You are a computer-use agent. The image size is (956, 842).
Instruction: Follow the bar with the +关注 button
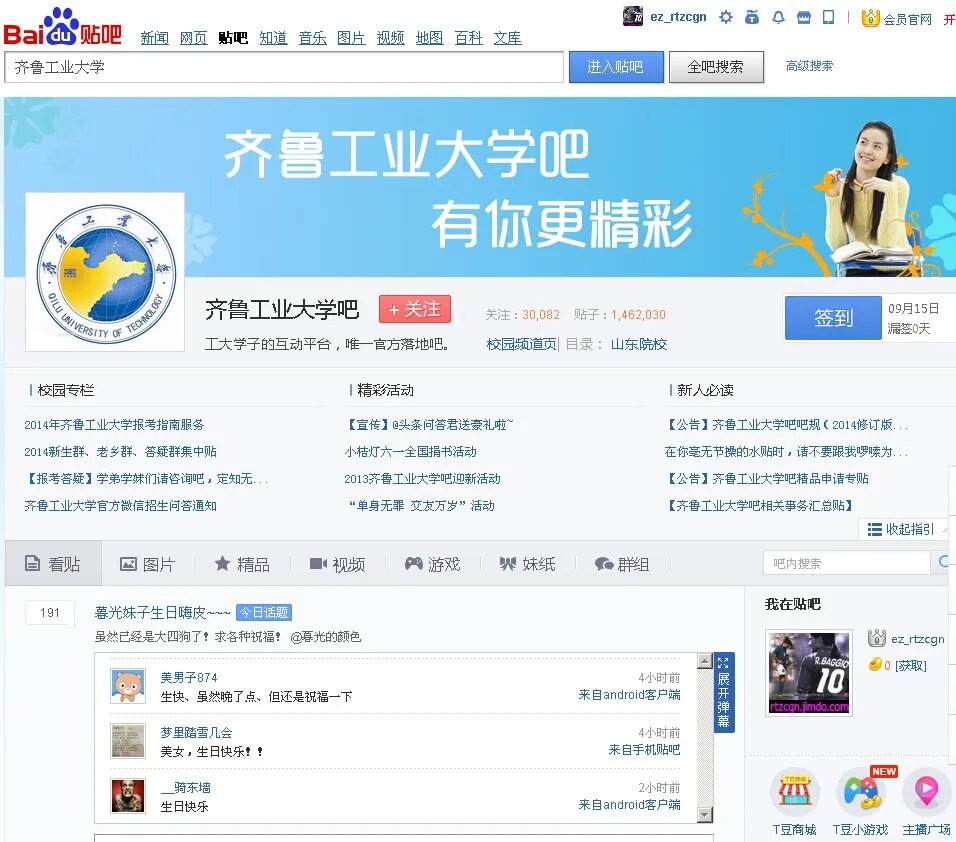click(414, 310)
